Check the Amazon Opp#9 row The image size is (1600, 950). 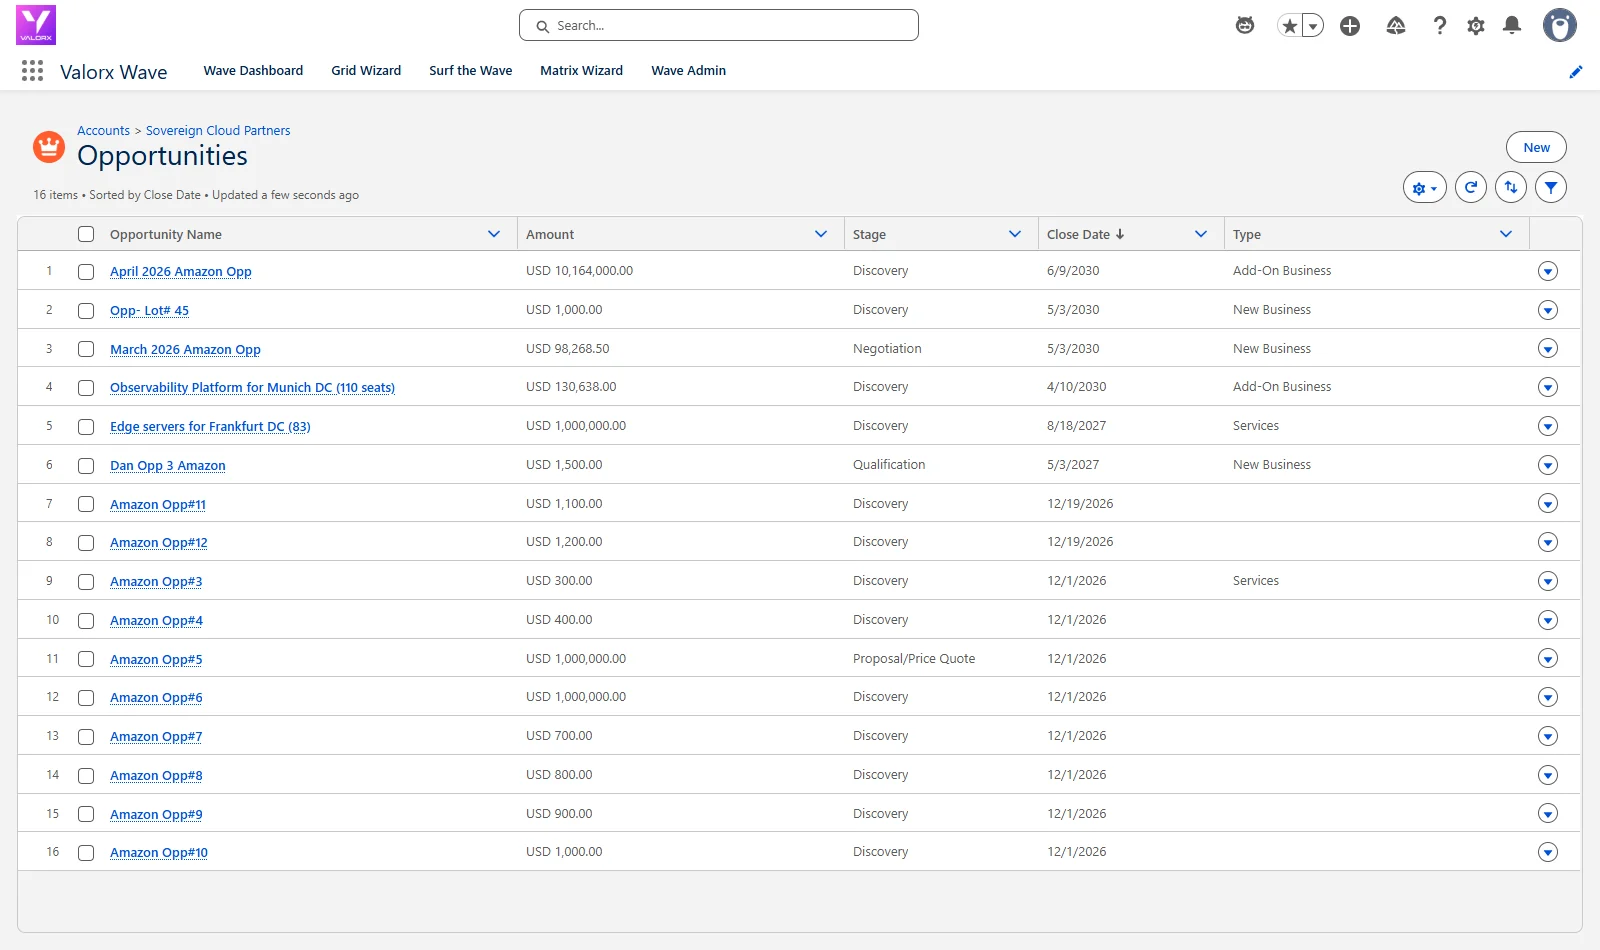coord(86,814)
